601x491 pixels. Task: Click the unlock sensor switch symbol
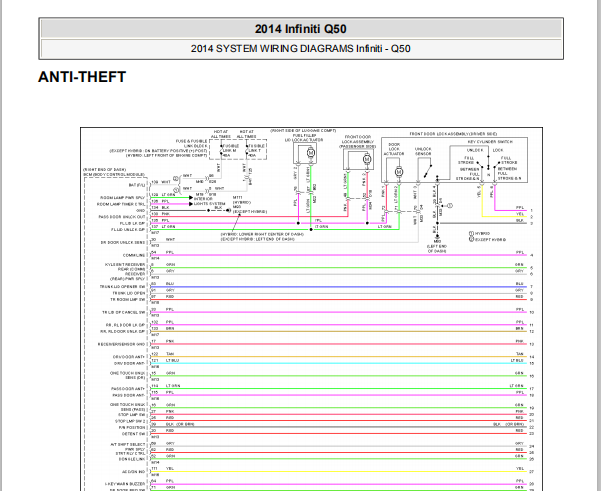[427, 171]
